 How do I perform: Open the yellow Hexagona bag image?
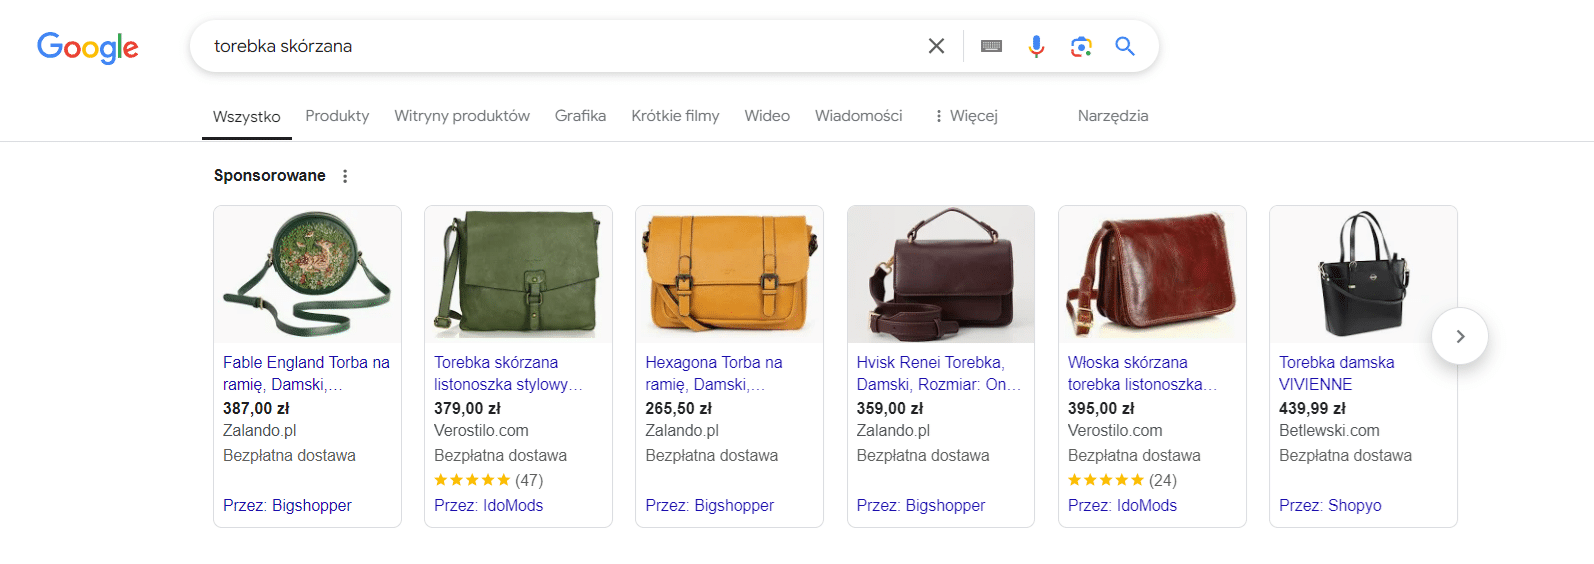pos(729,274)
